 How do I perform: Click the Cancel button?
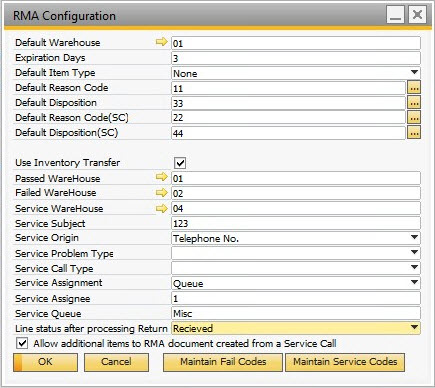[116, 362]
